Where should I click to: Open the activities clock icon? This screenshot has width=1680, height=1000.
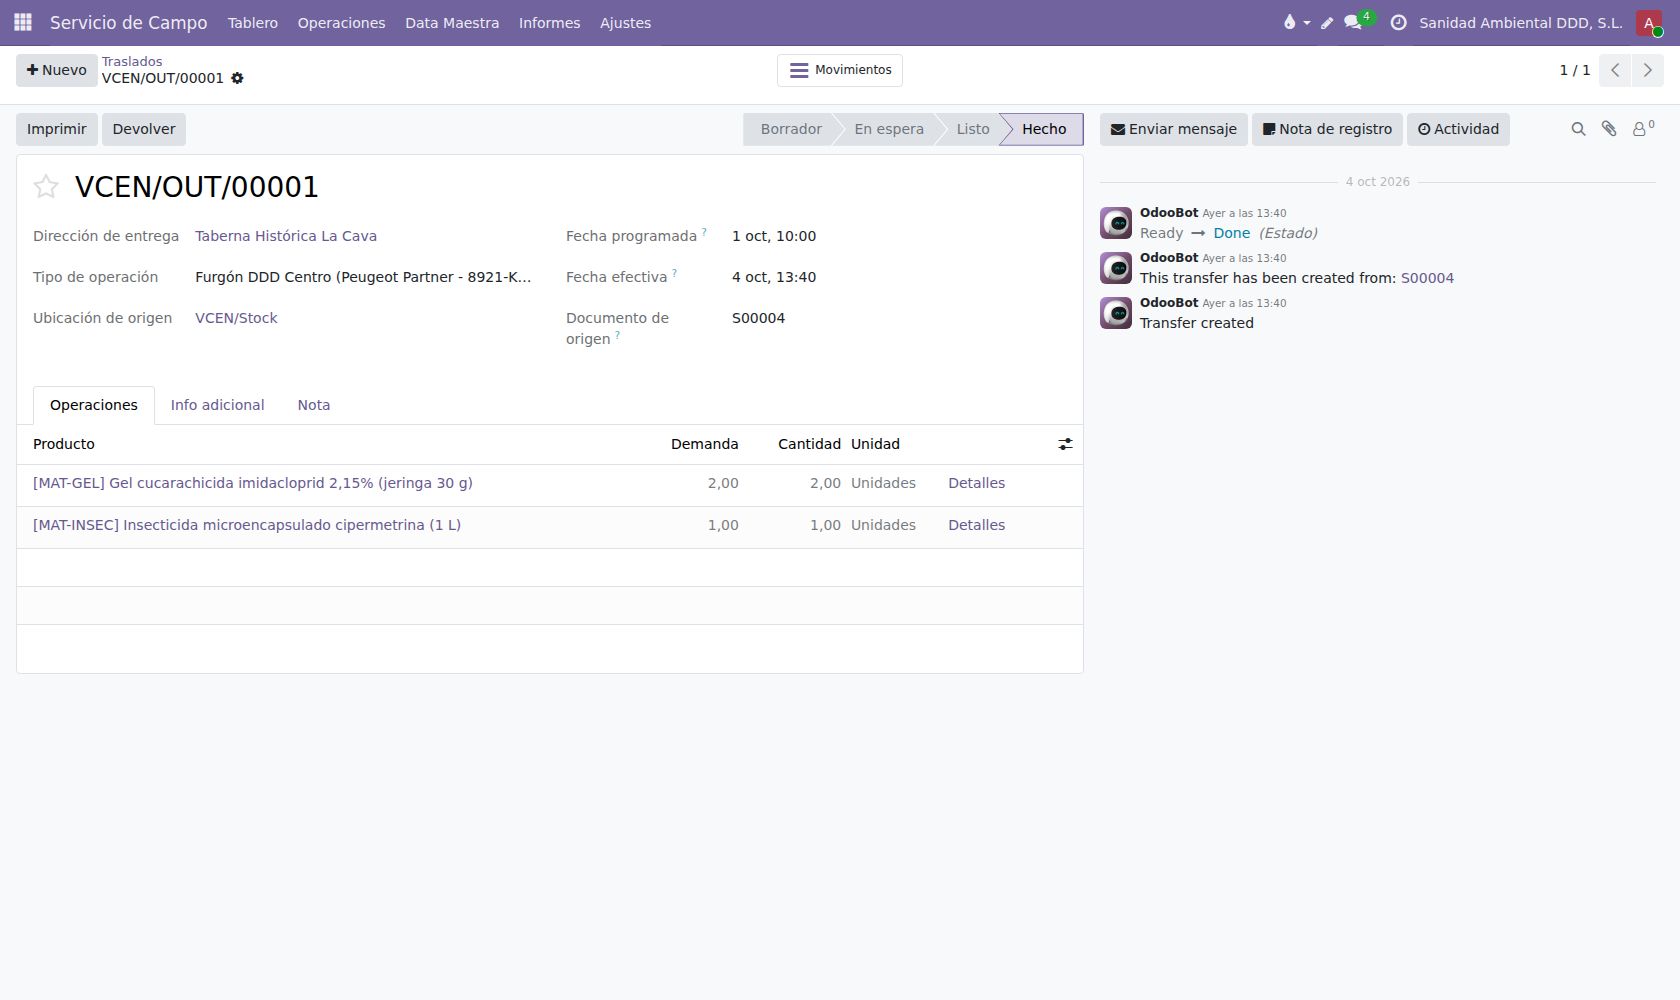click(1399, 22)
